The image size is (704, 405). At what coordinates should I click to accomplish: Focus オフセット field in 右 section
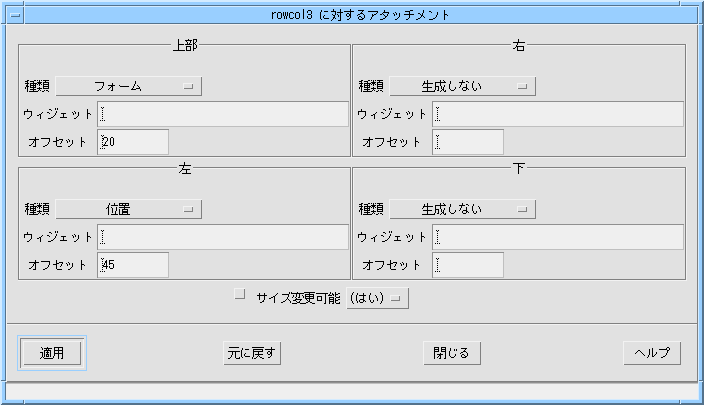point(468,142)
